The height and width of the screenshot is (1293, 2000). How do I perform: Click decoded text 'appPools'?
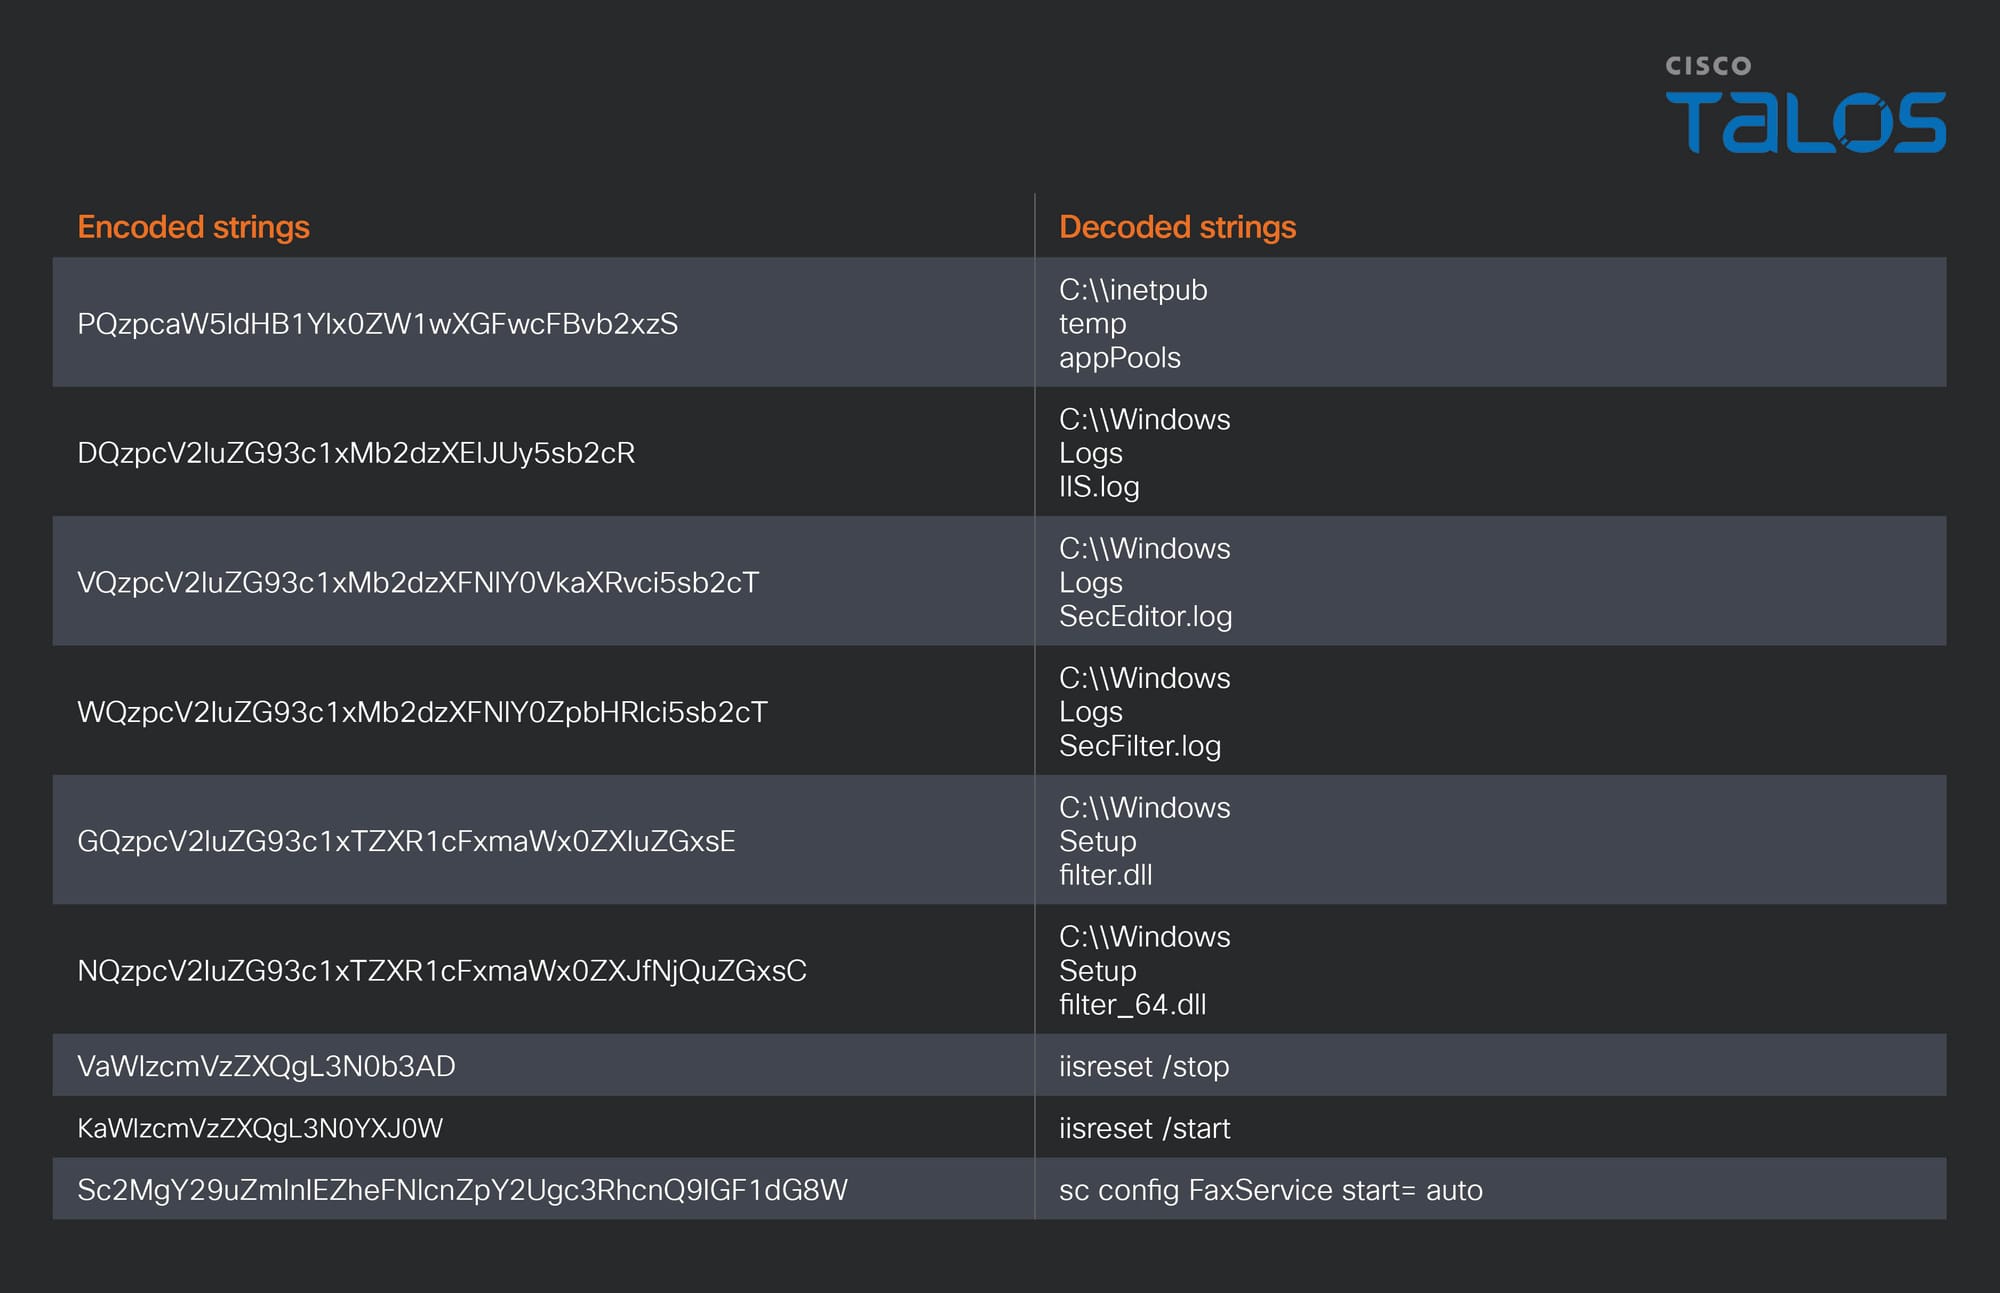coord(1120,358)
